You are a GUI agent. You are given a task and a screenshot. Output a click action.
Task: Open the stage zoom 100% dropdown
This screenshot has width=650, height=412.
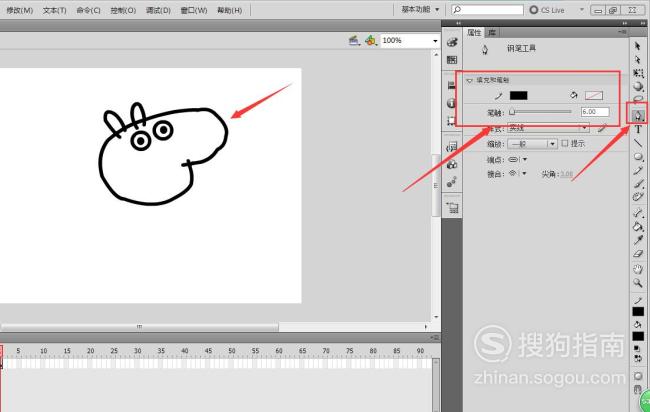(435, 41)
